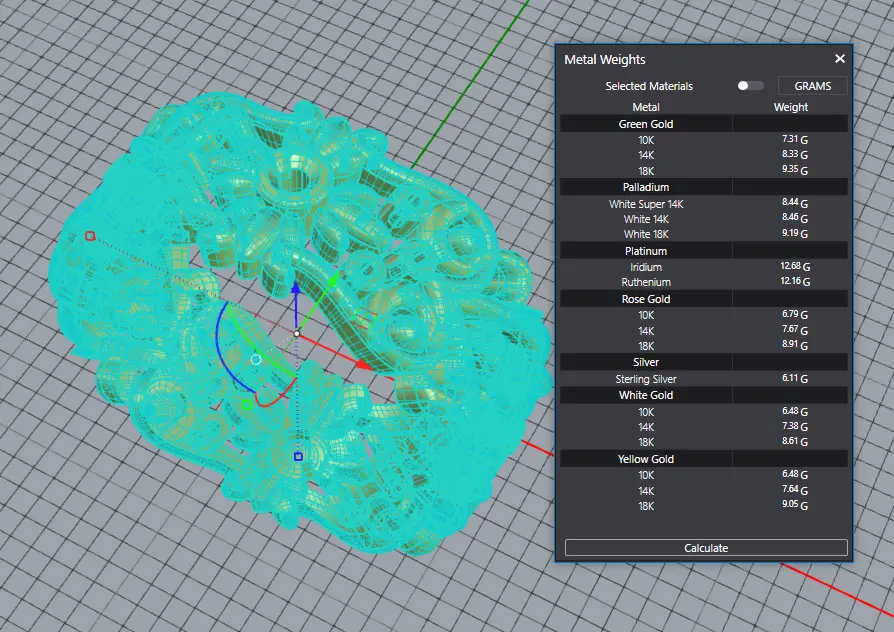Click the blue square gumball scale handle

298,457
